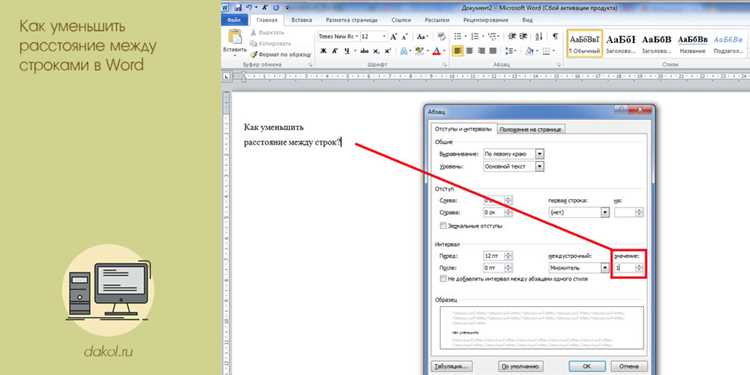Toggle Italic (К) formatting

[x=335, y=51]
